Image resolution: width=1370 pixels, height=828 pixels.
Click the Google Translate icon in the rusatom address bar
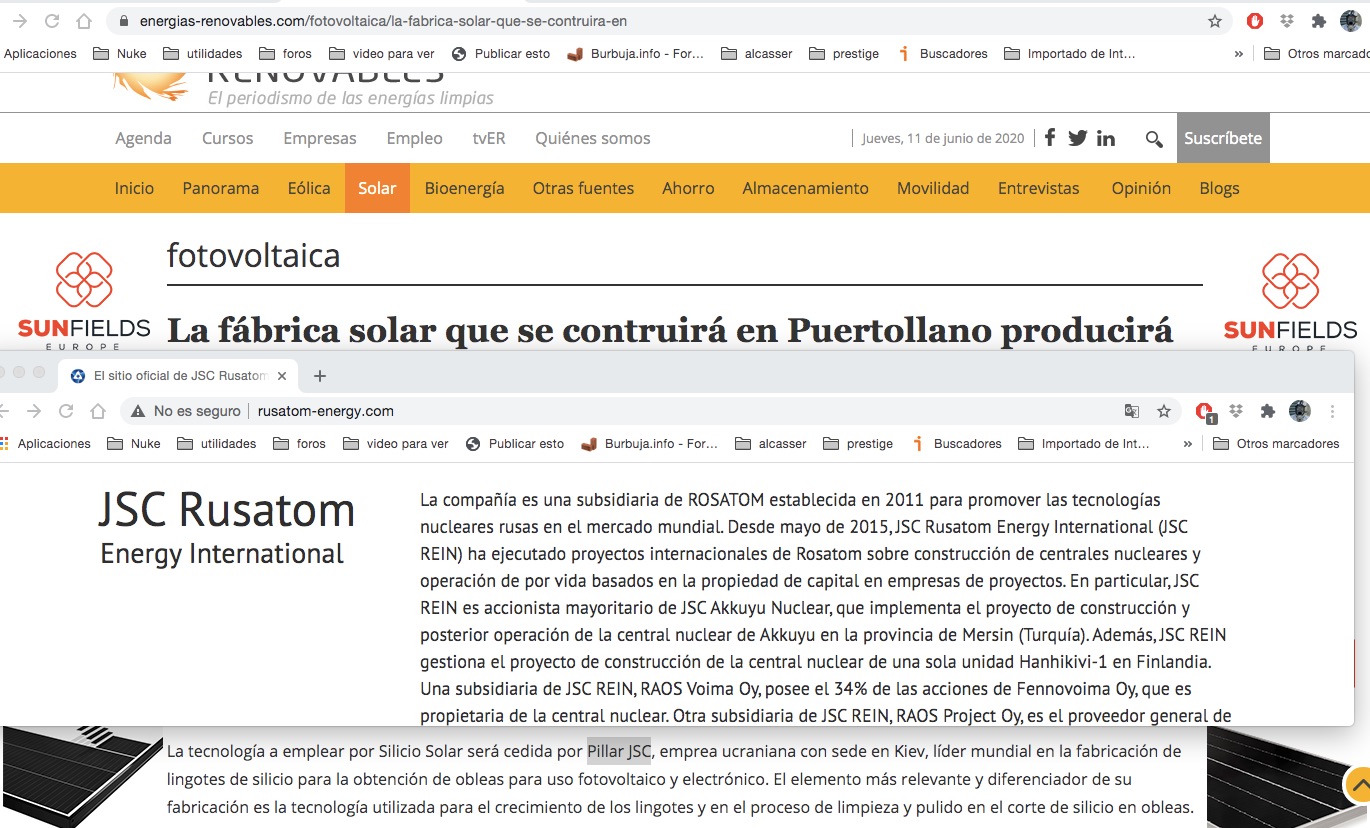tap(1132, 411)
